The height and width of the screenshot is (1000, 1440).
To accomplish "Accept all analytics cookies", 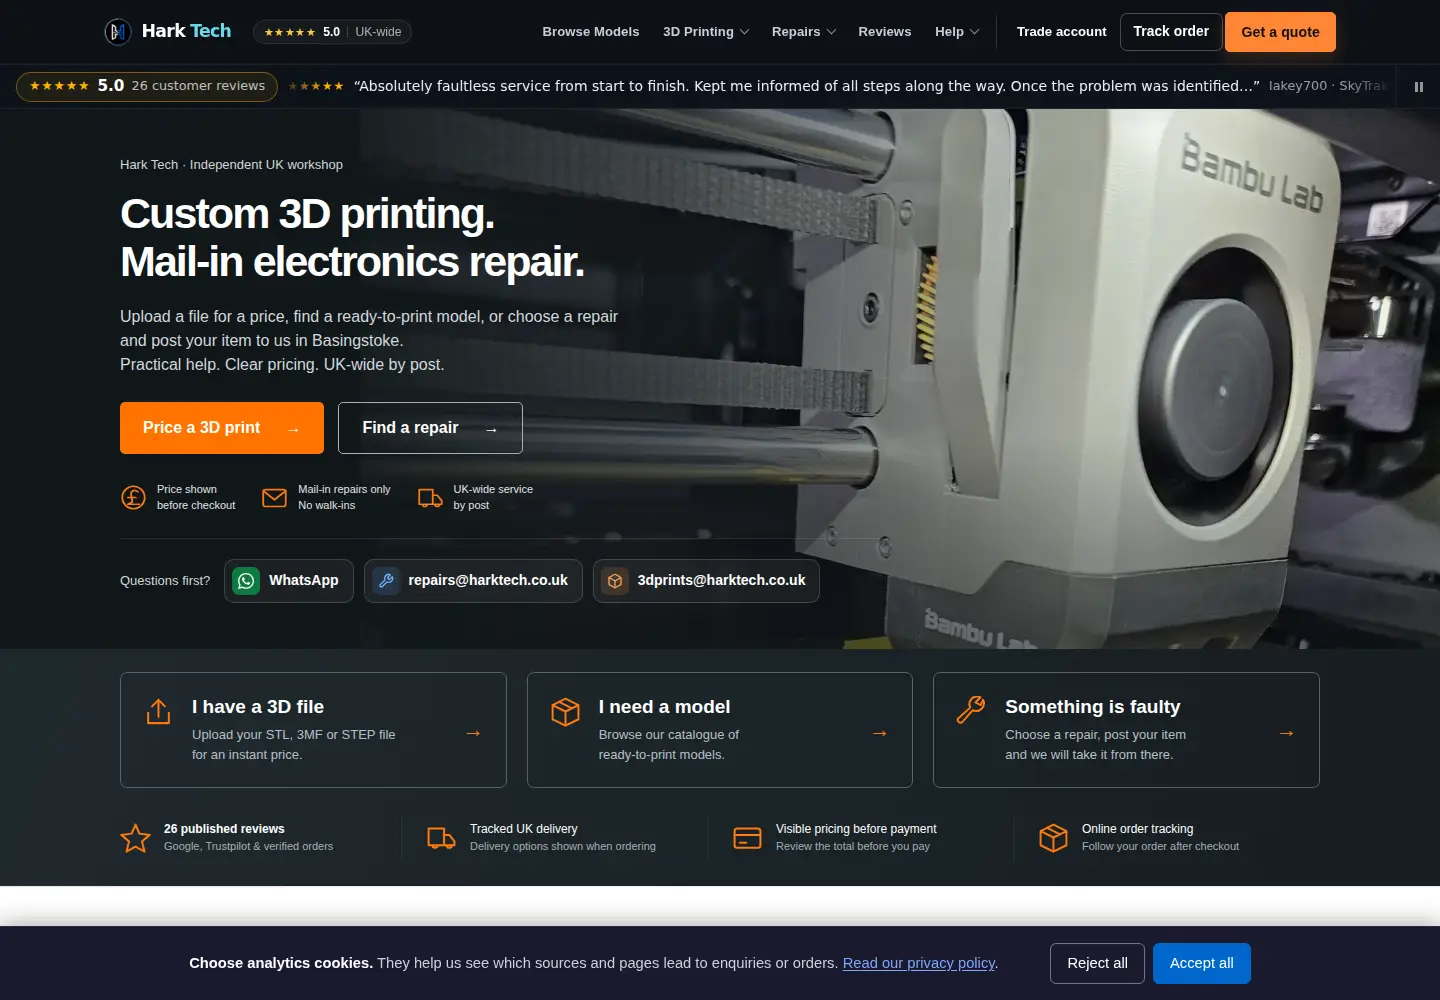I will tap(1202, 963).
